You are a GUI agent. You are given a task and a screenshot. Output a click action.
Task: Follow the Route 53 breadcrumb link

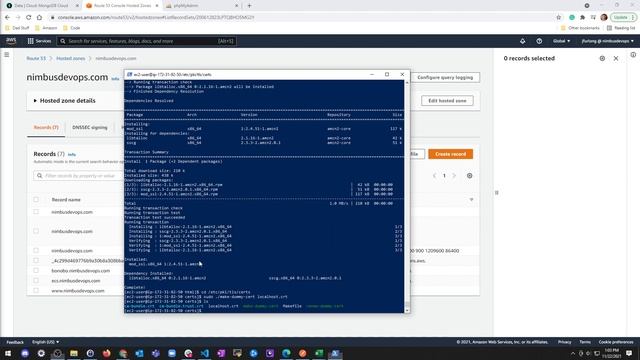36,58
